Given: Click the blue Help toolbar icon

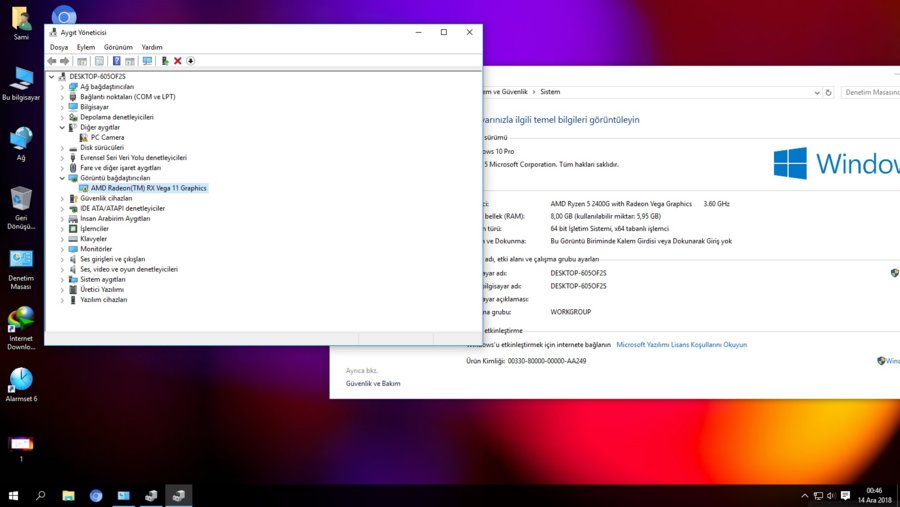Looking at the screenshot, I should [x=117, y=61].
